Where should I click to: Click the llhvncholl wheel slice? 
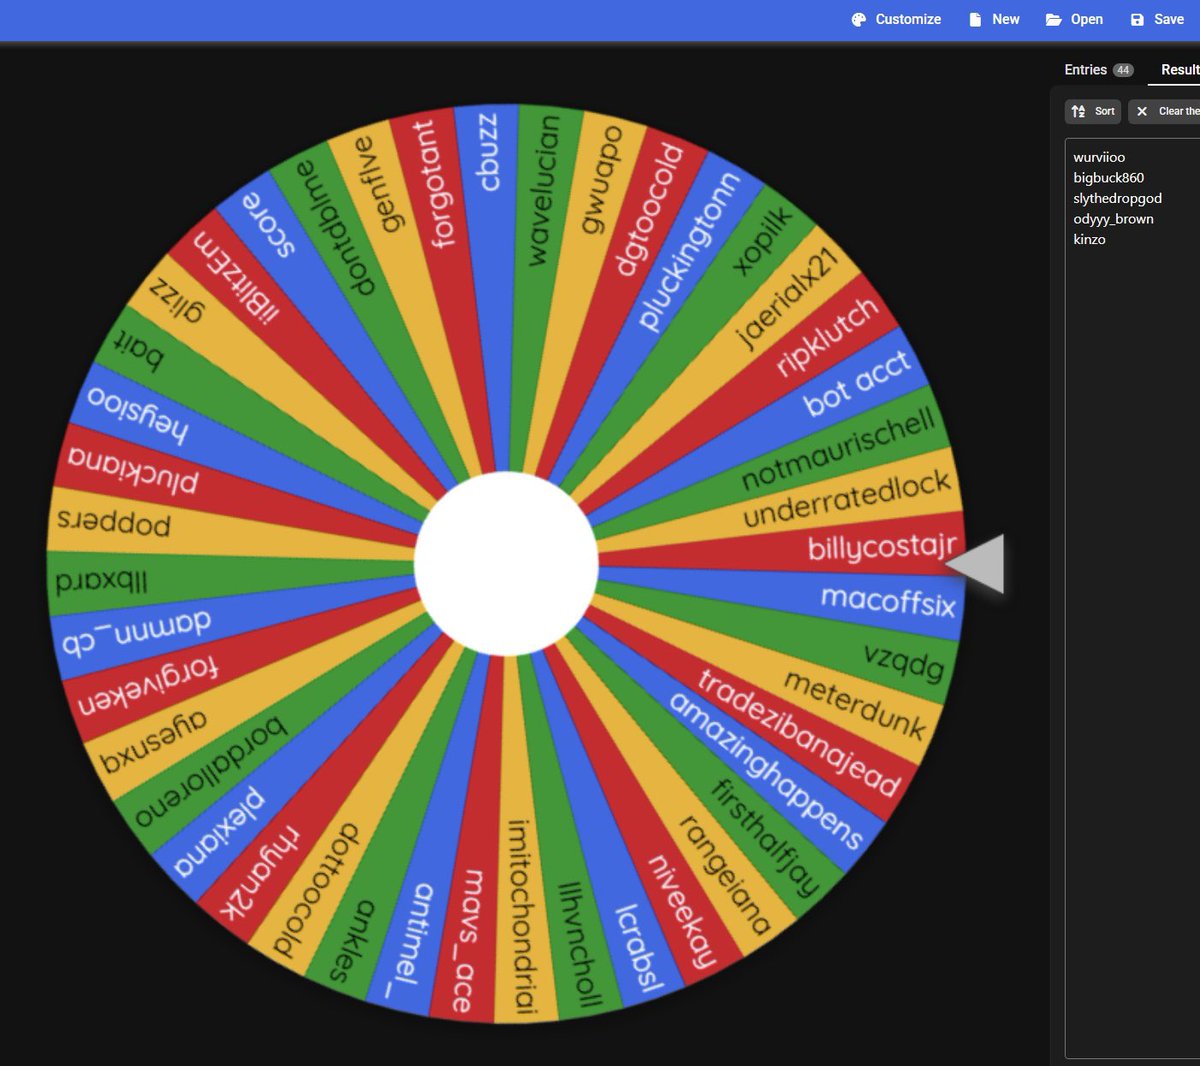click(580, 943)
